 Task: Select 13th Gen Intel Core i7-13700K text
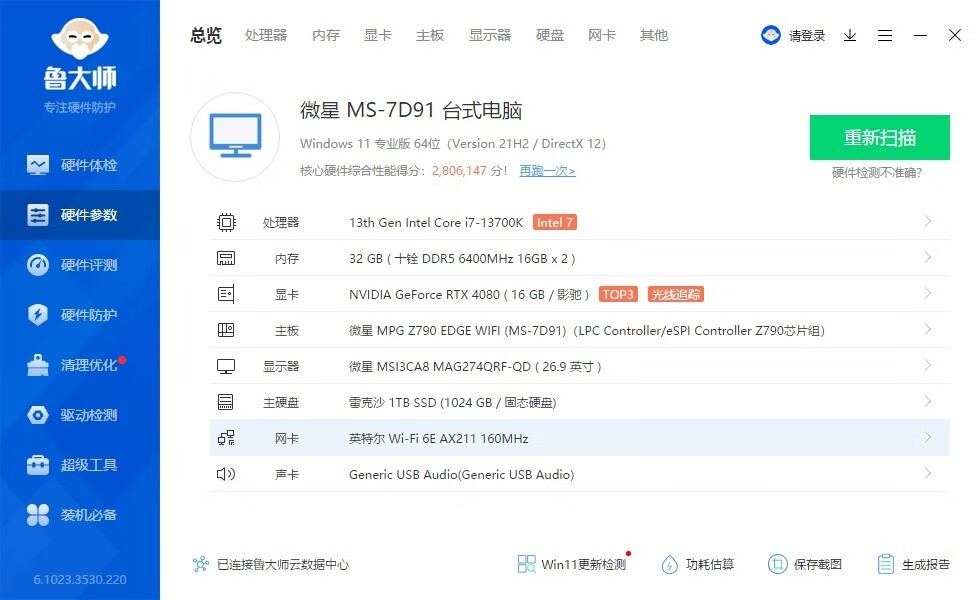(436, 222)
